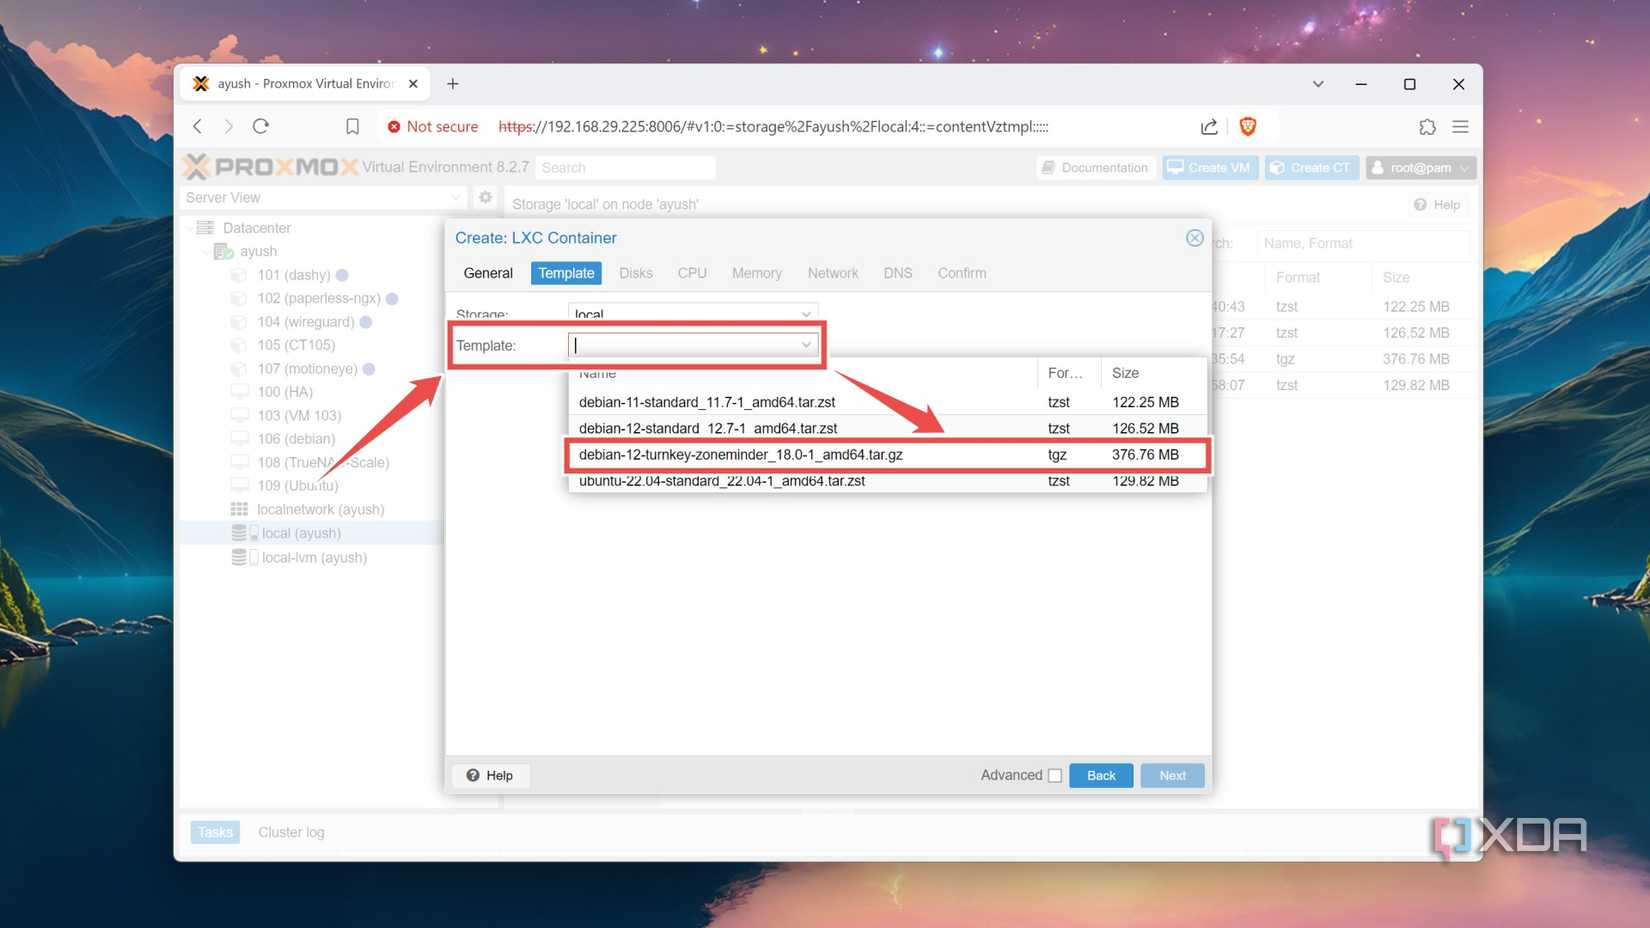Click the Back button

point(1101,775)
